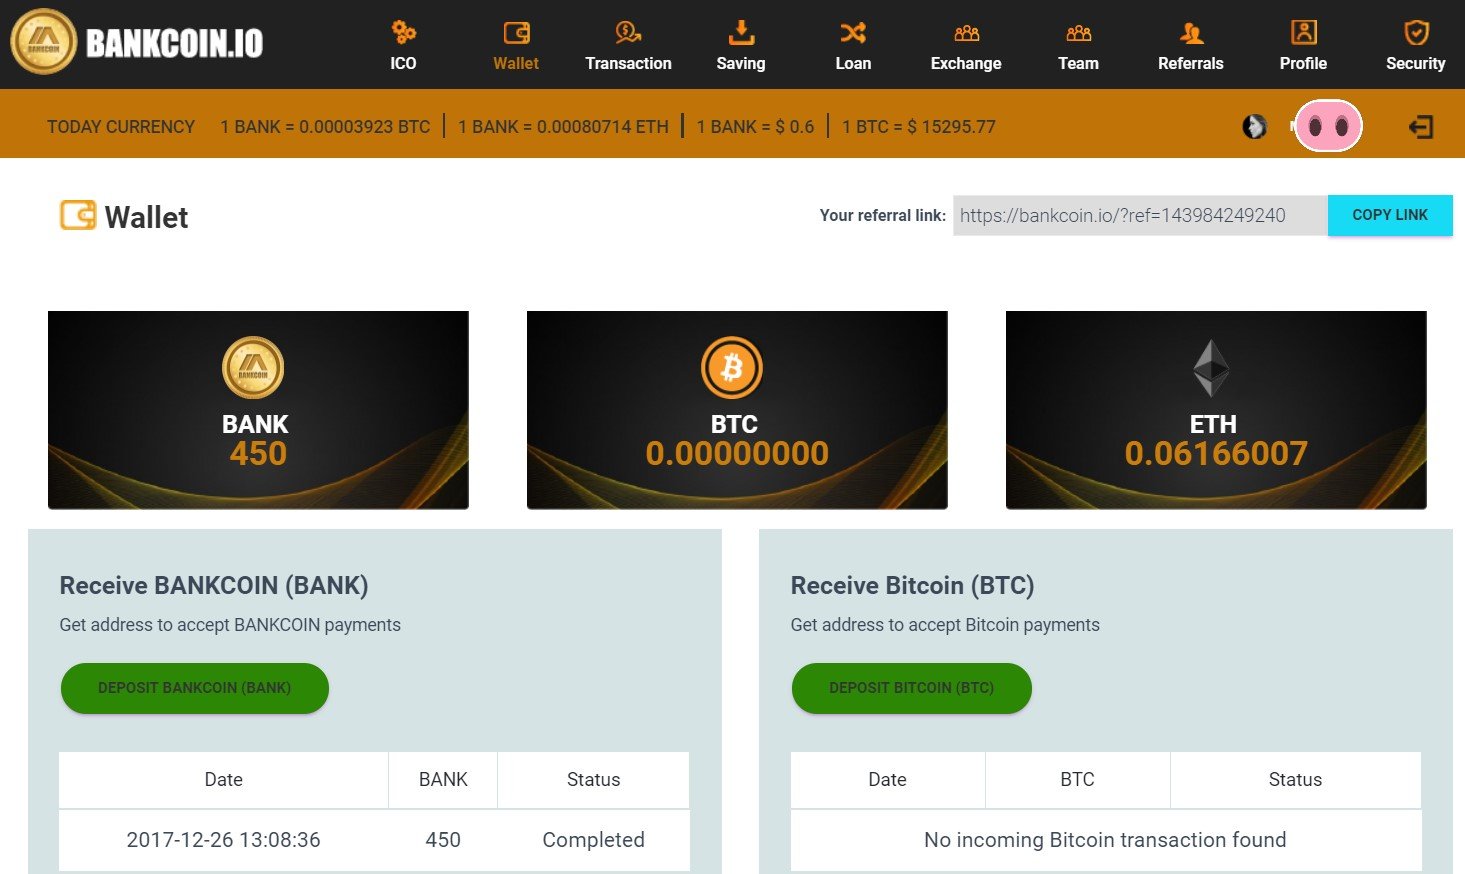Open the ICO page icon
This screenshot has width=1465, height=874.
coord(403,32)
